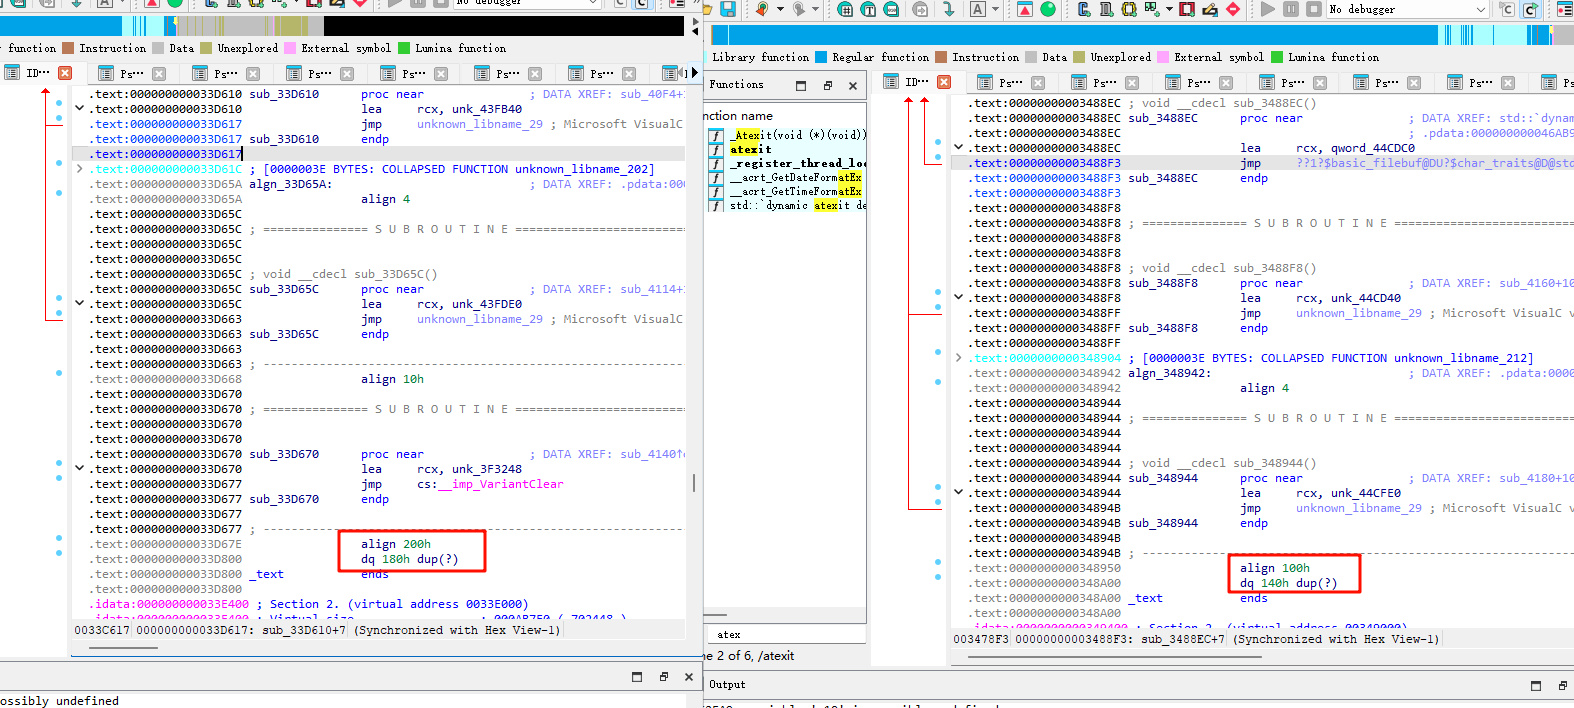Select __acrt_GetDateFormatEx in Functions list

(x=796, y=177)
